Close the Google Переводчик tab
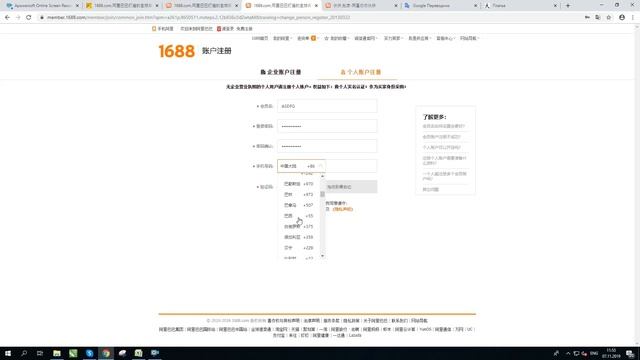The width and height of the screenshot is (640, 360). pos(475,6)
